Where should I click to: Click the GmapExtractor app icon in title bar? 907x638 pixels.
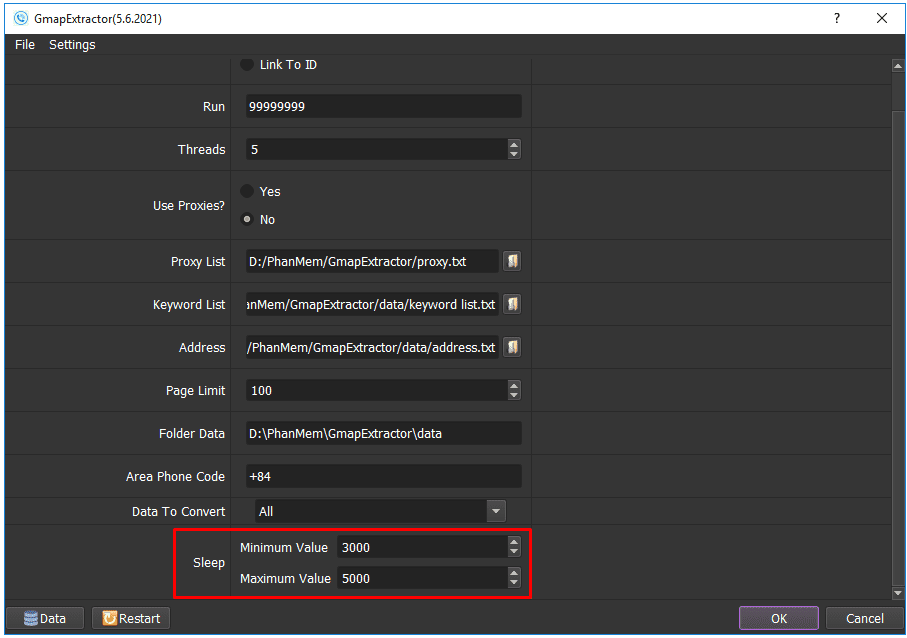(x=21, y=18)
